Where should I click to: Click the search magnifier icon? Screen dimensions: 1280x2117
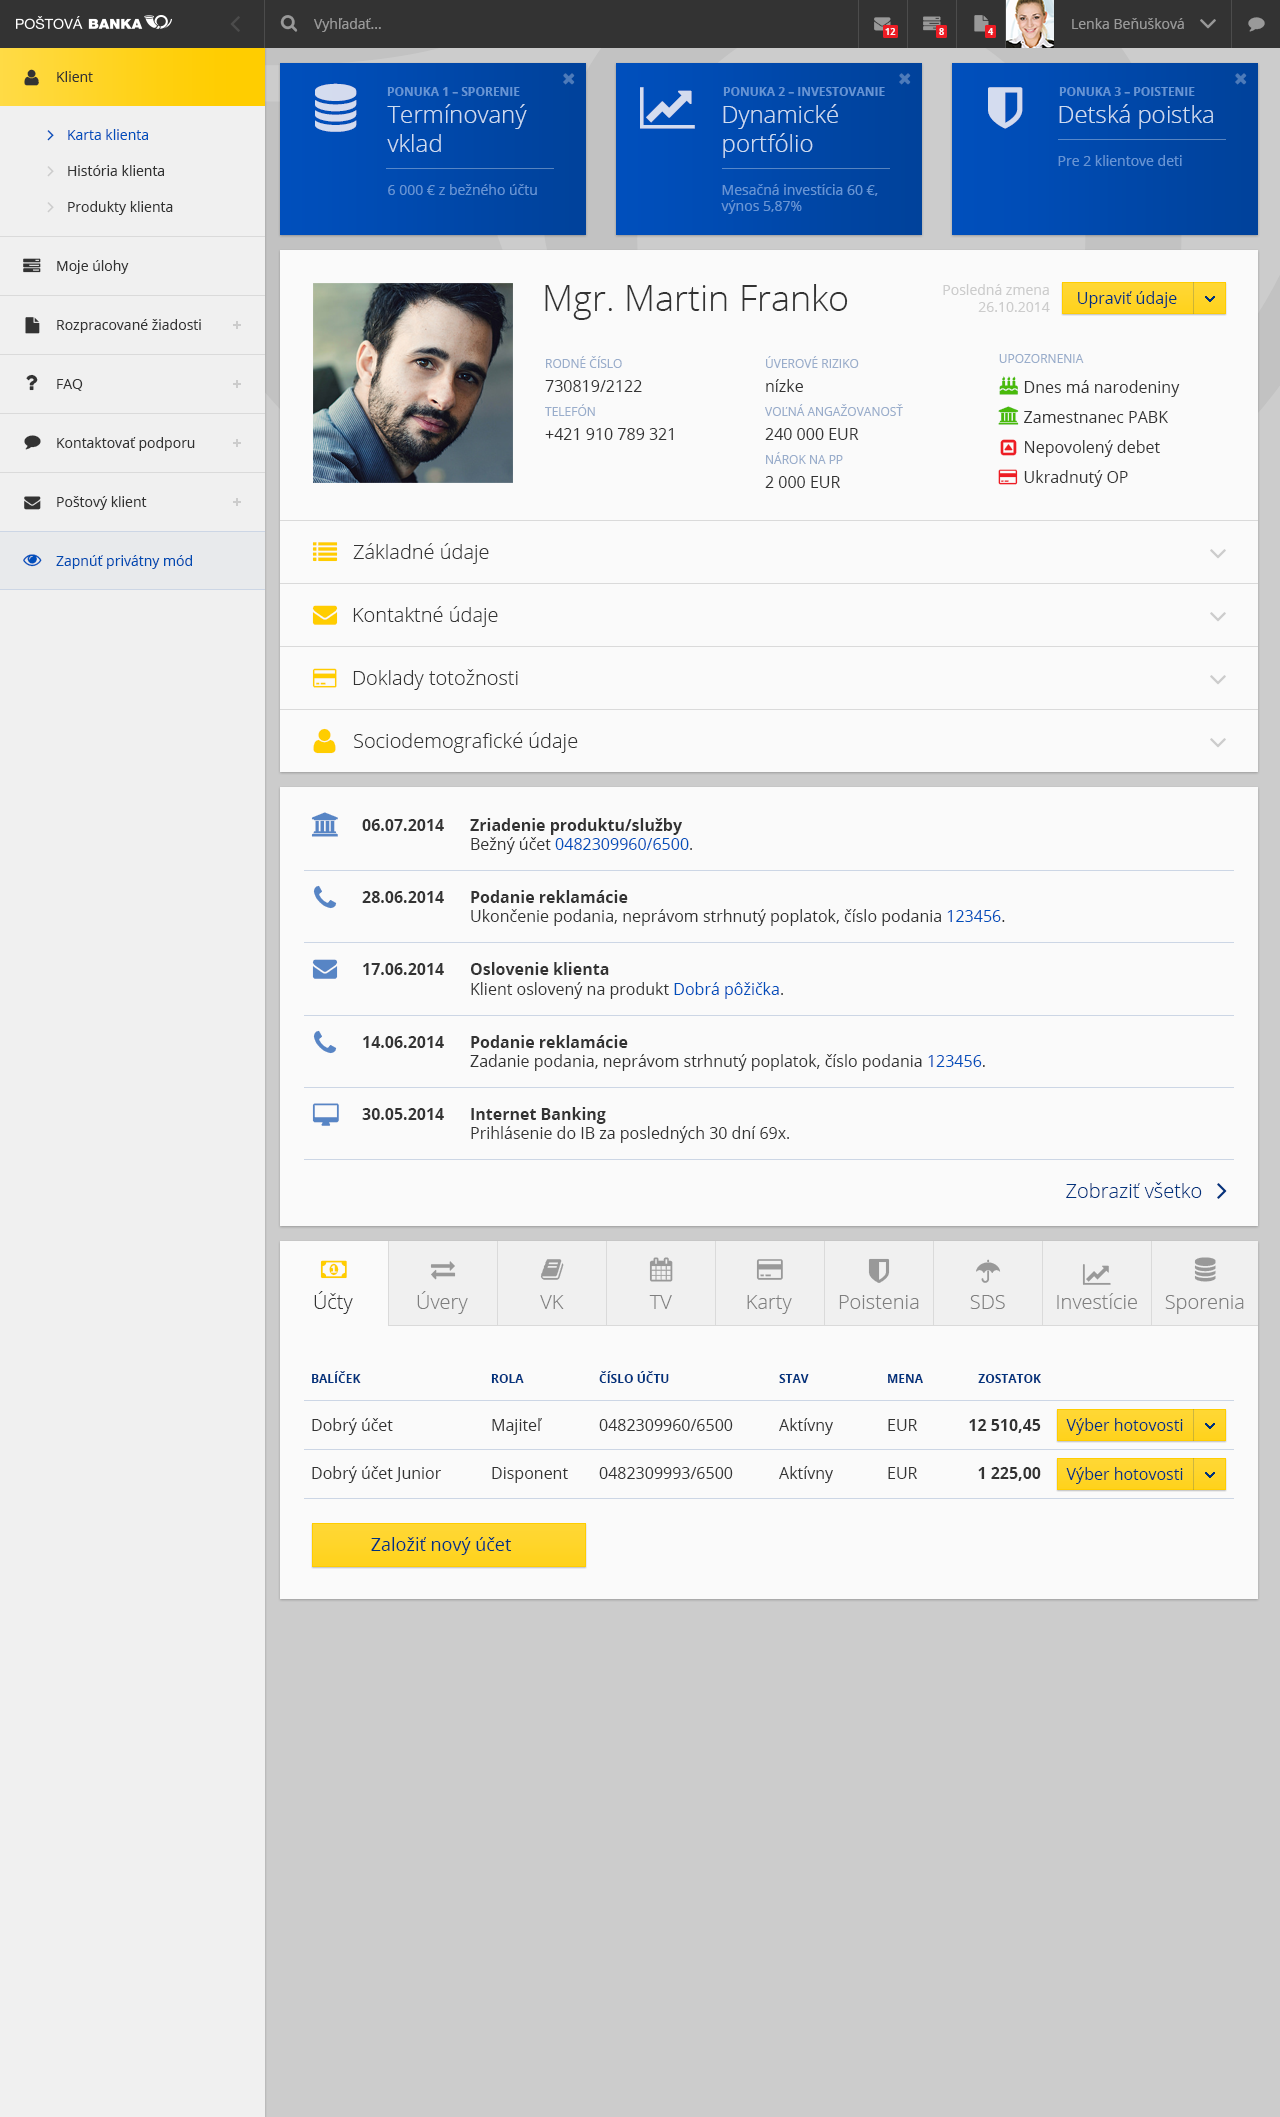(x=289, y=23)
